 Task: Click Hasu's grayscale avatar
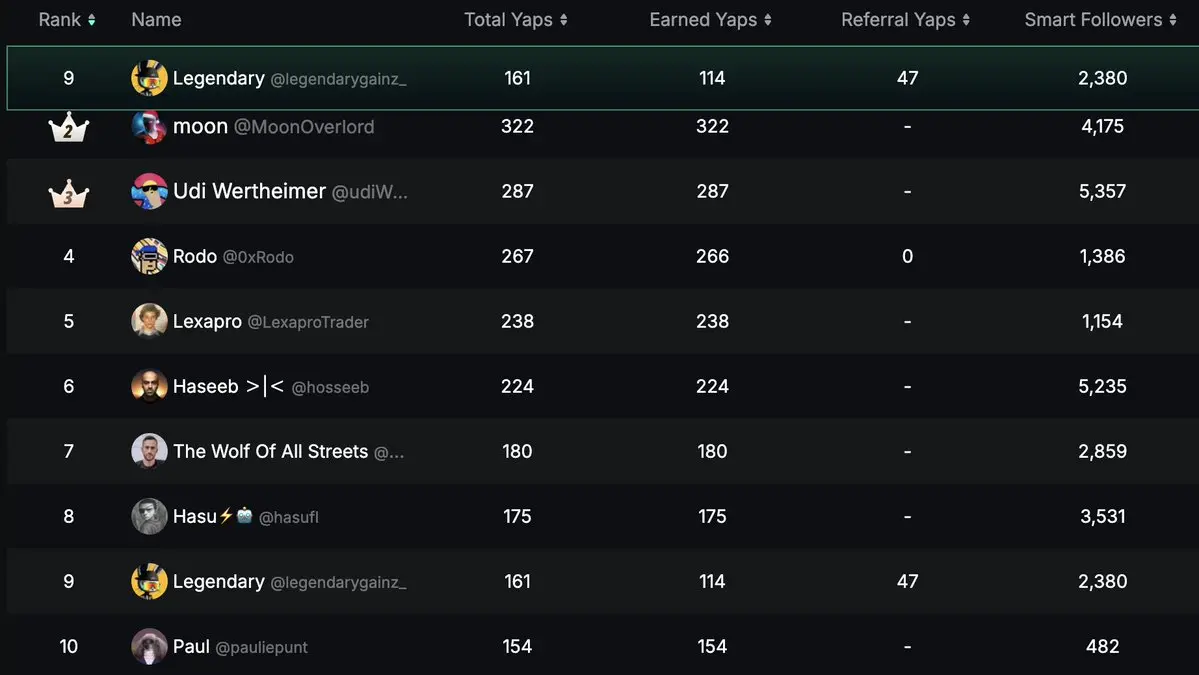tap(149, 516)
